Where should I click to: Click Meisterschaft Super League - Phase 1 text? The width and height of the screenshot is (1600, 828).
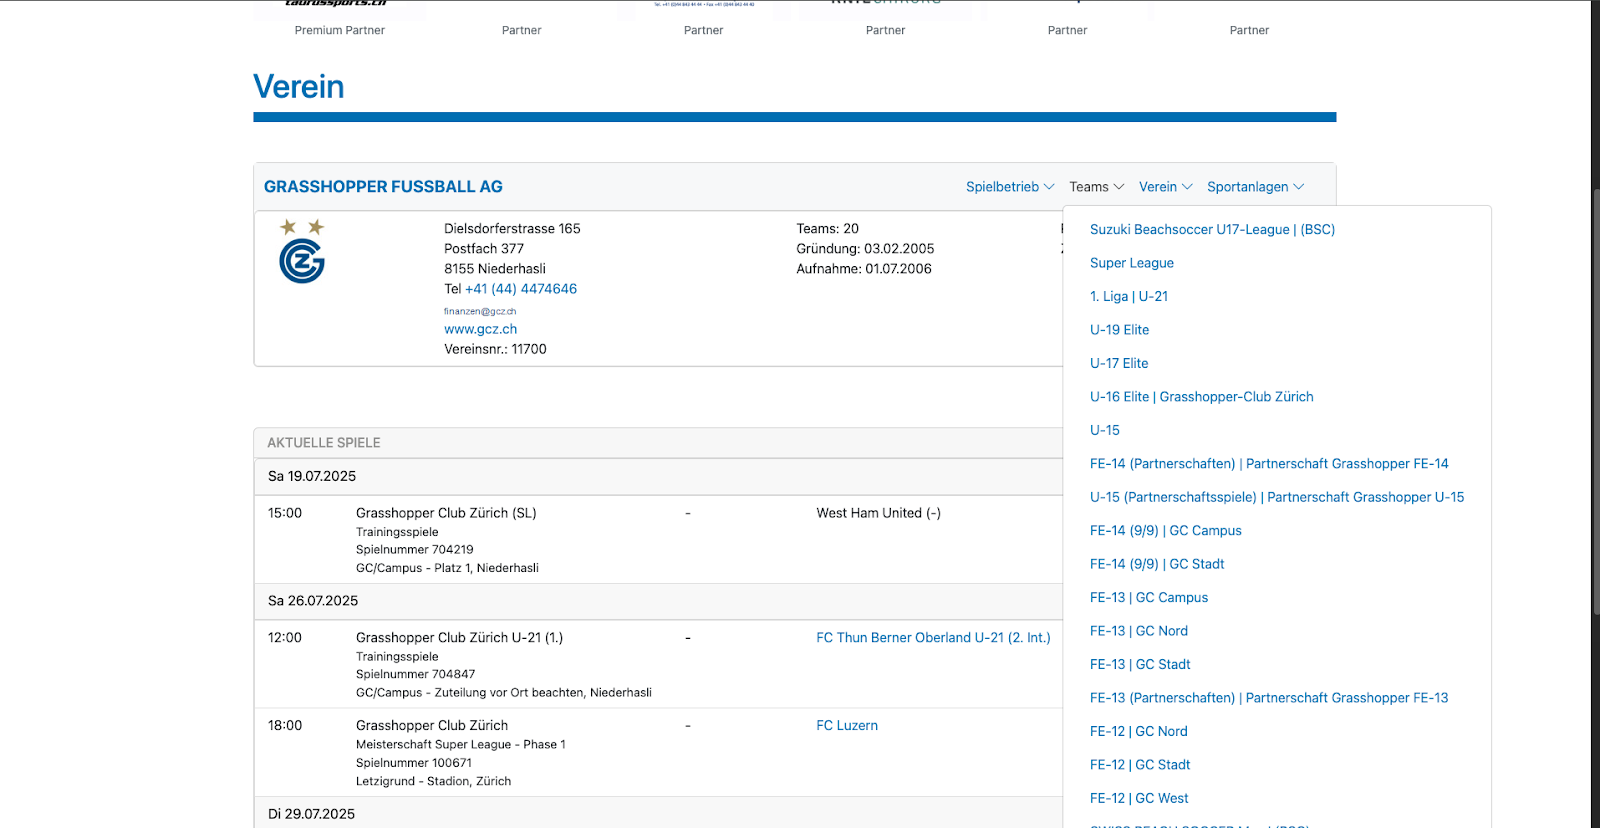pyautogui.click(x=461, y=745)
